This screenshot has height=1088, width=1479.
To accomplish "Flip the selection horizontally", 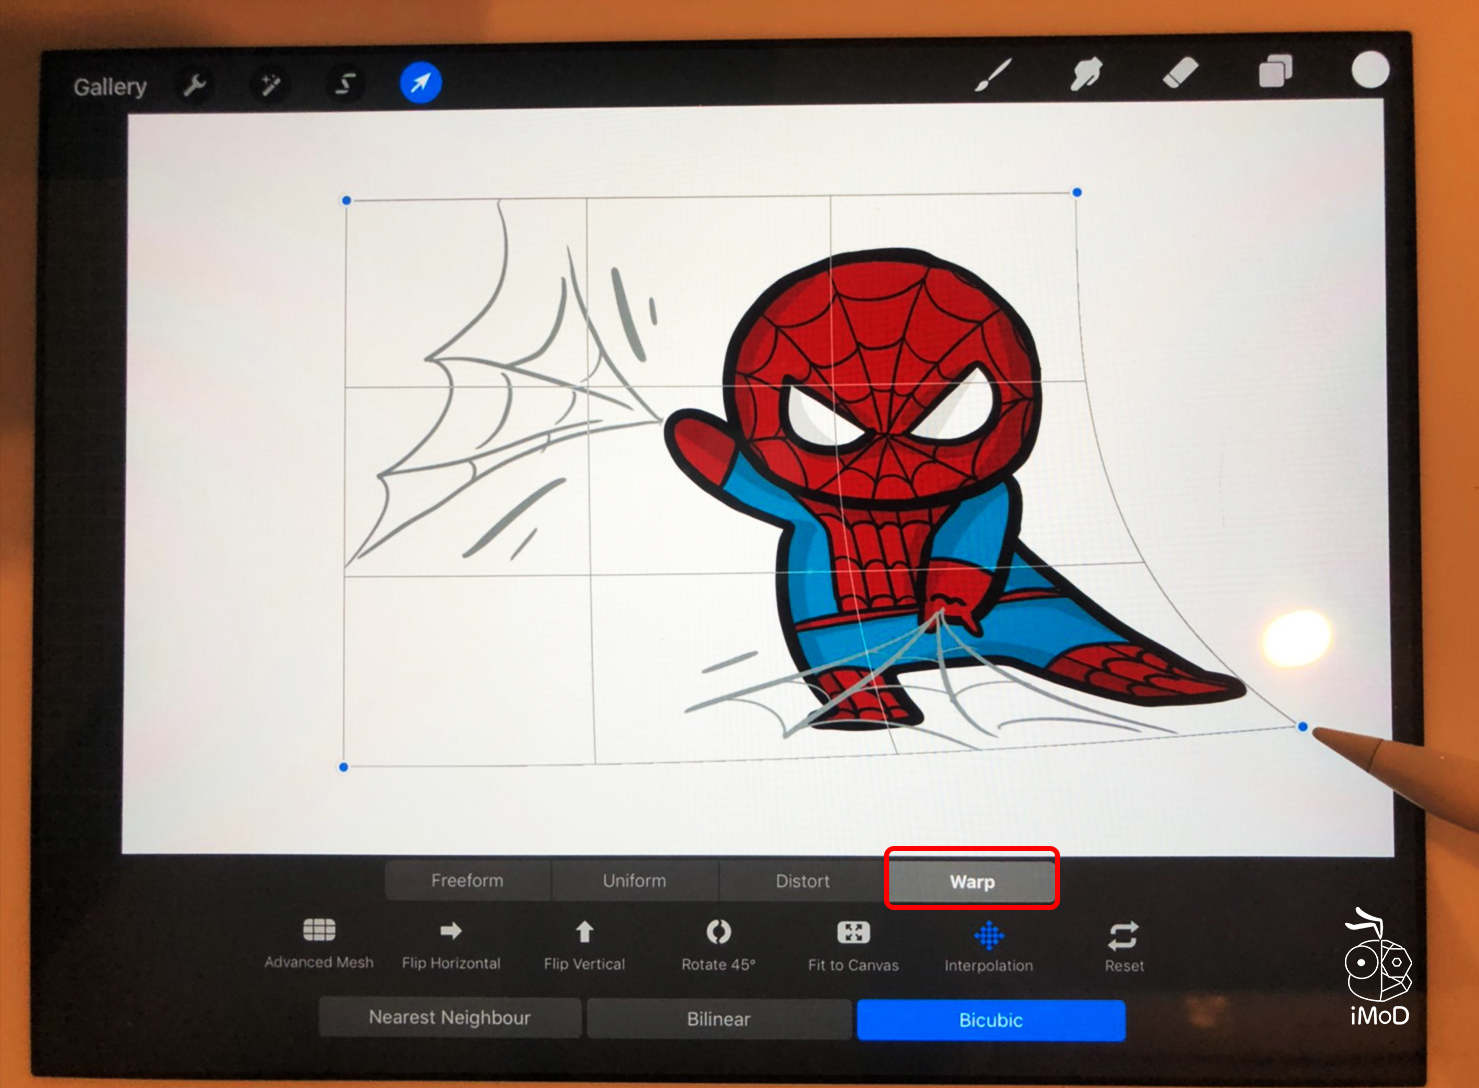I will click(451, 944).
